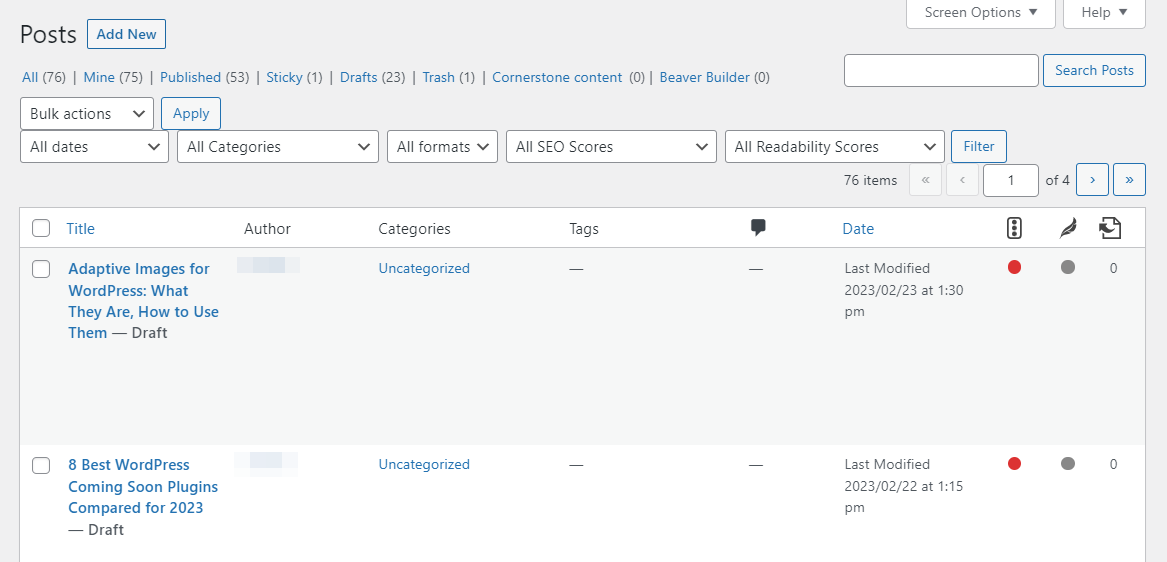The height and width of the screenshot is (562, 1167).
Task: Click the search posts text field
Action: coord(941,71)
